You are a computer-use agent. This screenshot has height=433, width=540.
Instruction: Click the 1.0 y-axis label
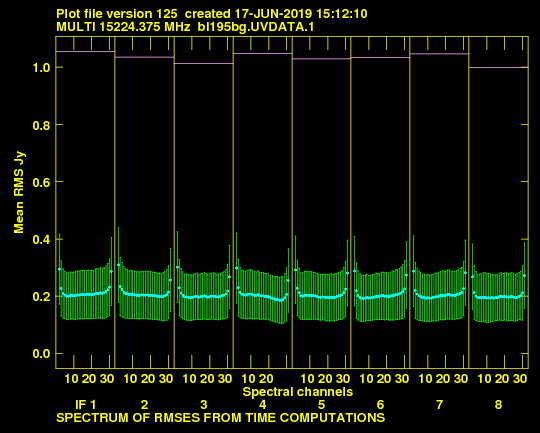(41, 68)
